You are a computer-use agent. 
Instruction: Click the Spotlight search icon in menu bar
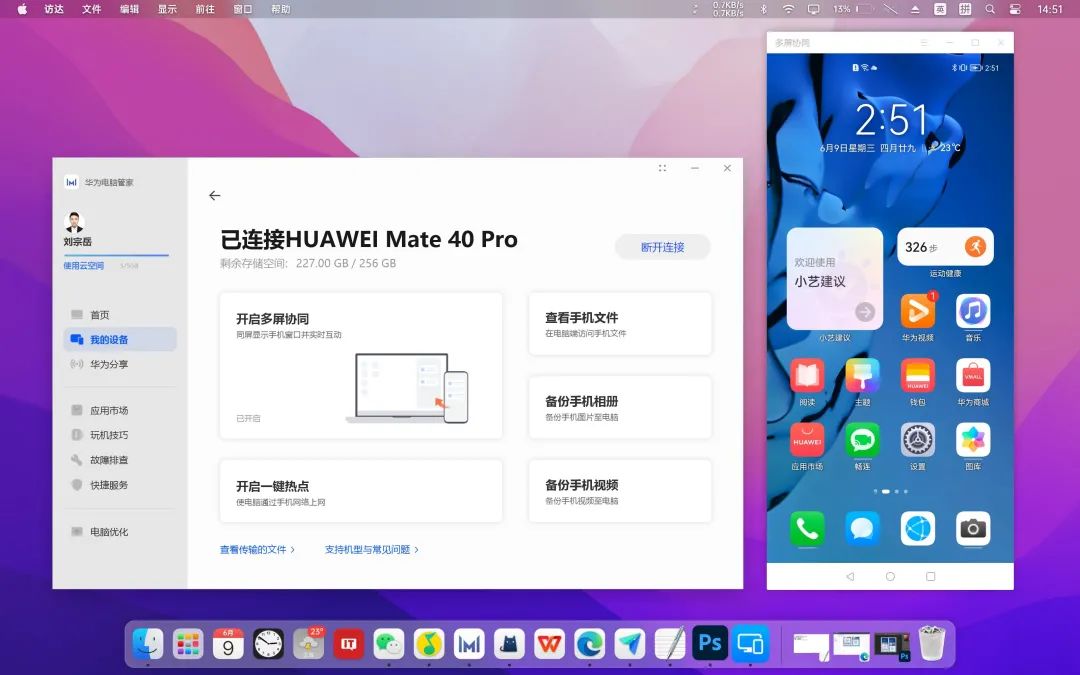[x=990, y=9]
